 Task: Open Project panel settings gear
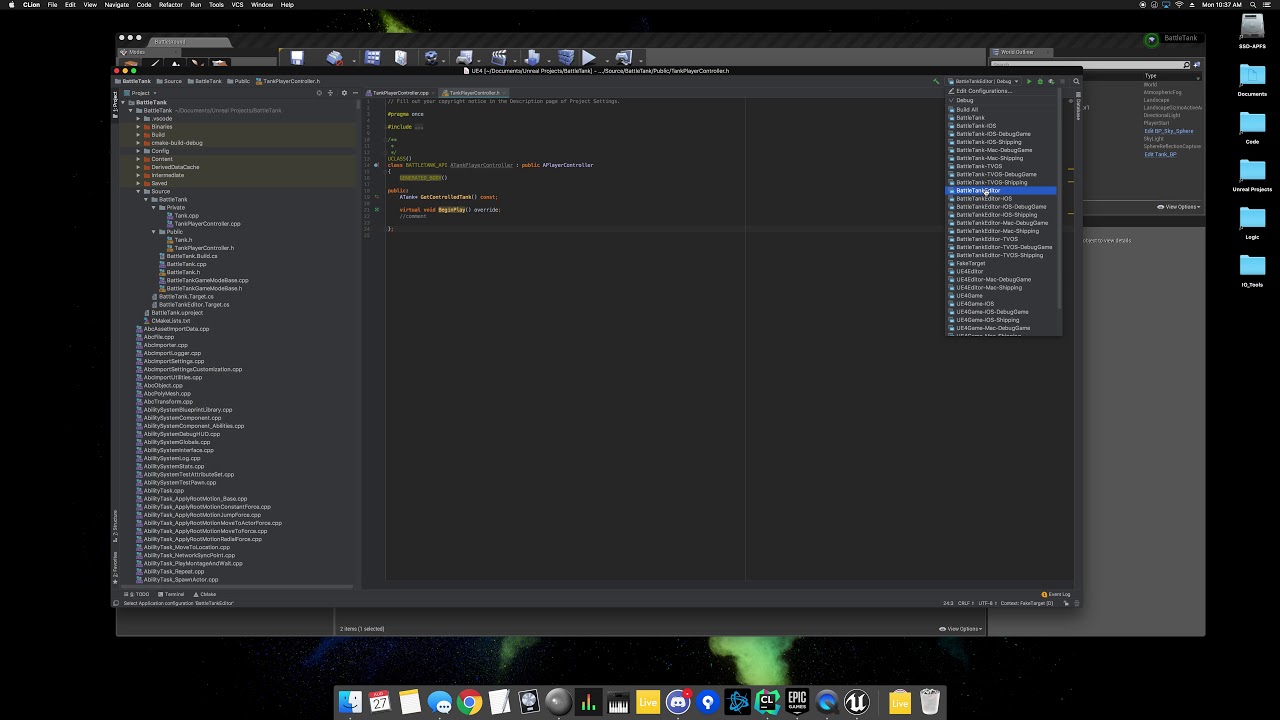[344, 93]
